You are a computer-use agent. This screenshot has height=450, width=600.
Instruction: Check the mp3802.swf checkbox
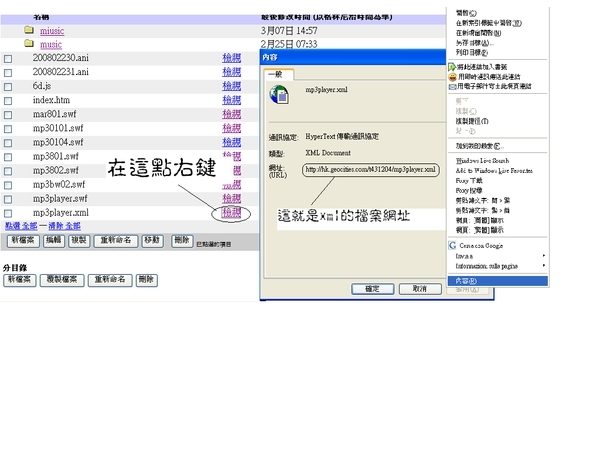8,171
